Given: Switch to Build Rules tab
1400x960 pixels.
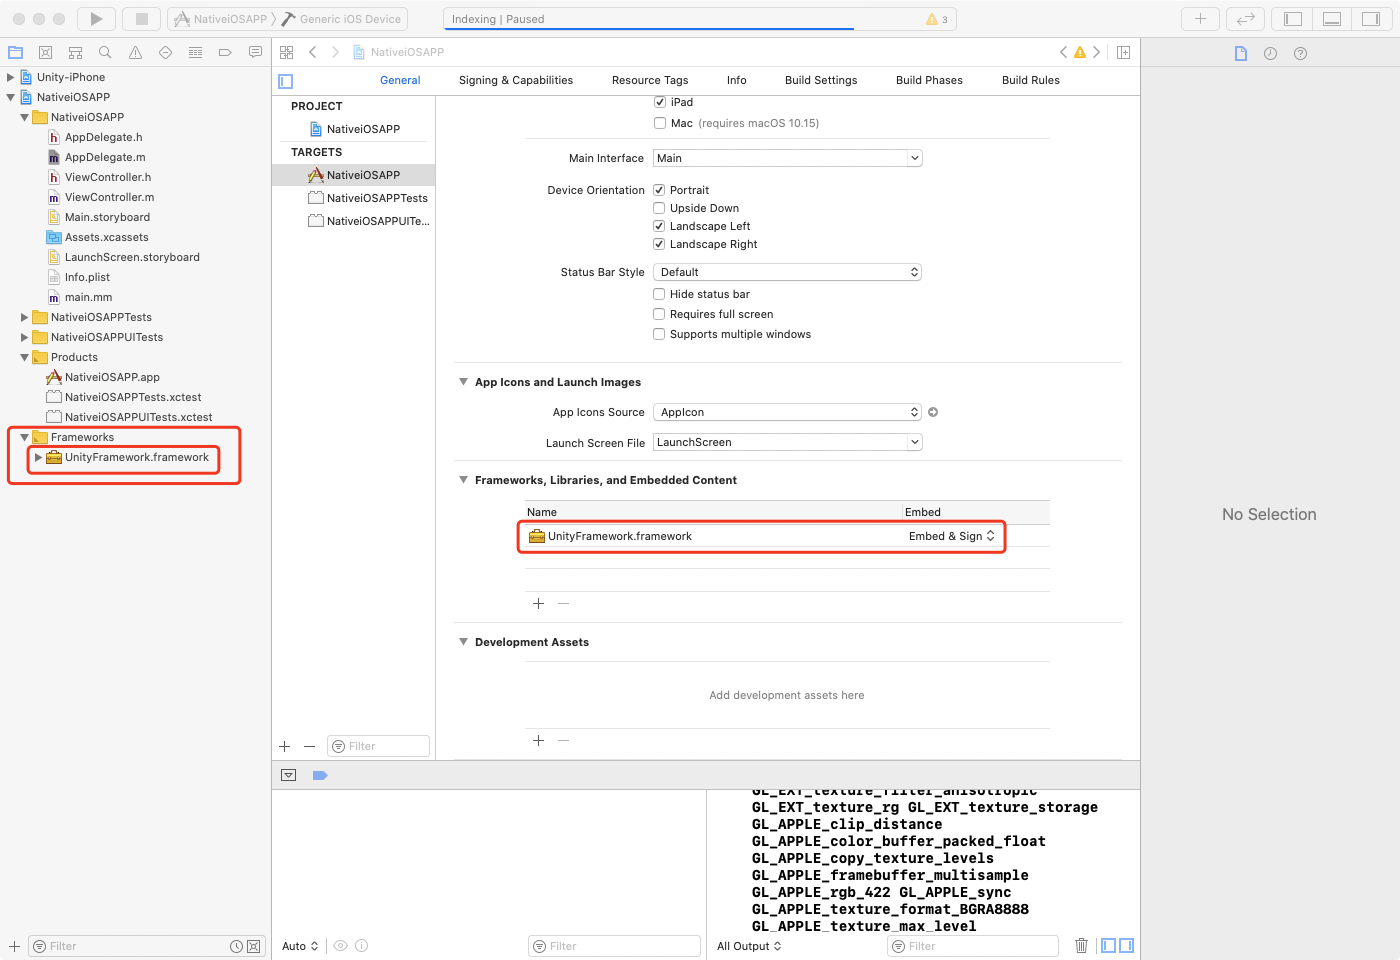Looking at the screenshot, I should pyautogui.click(x=1031, y=80).
